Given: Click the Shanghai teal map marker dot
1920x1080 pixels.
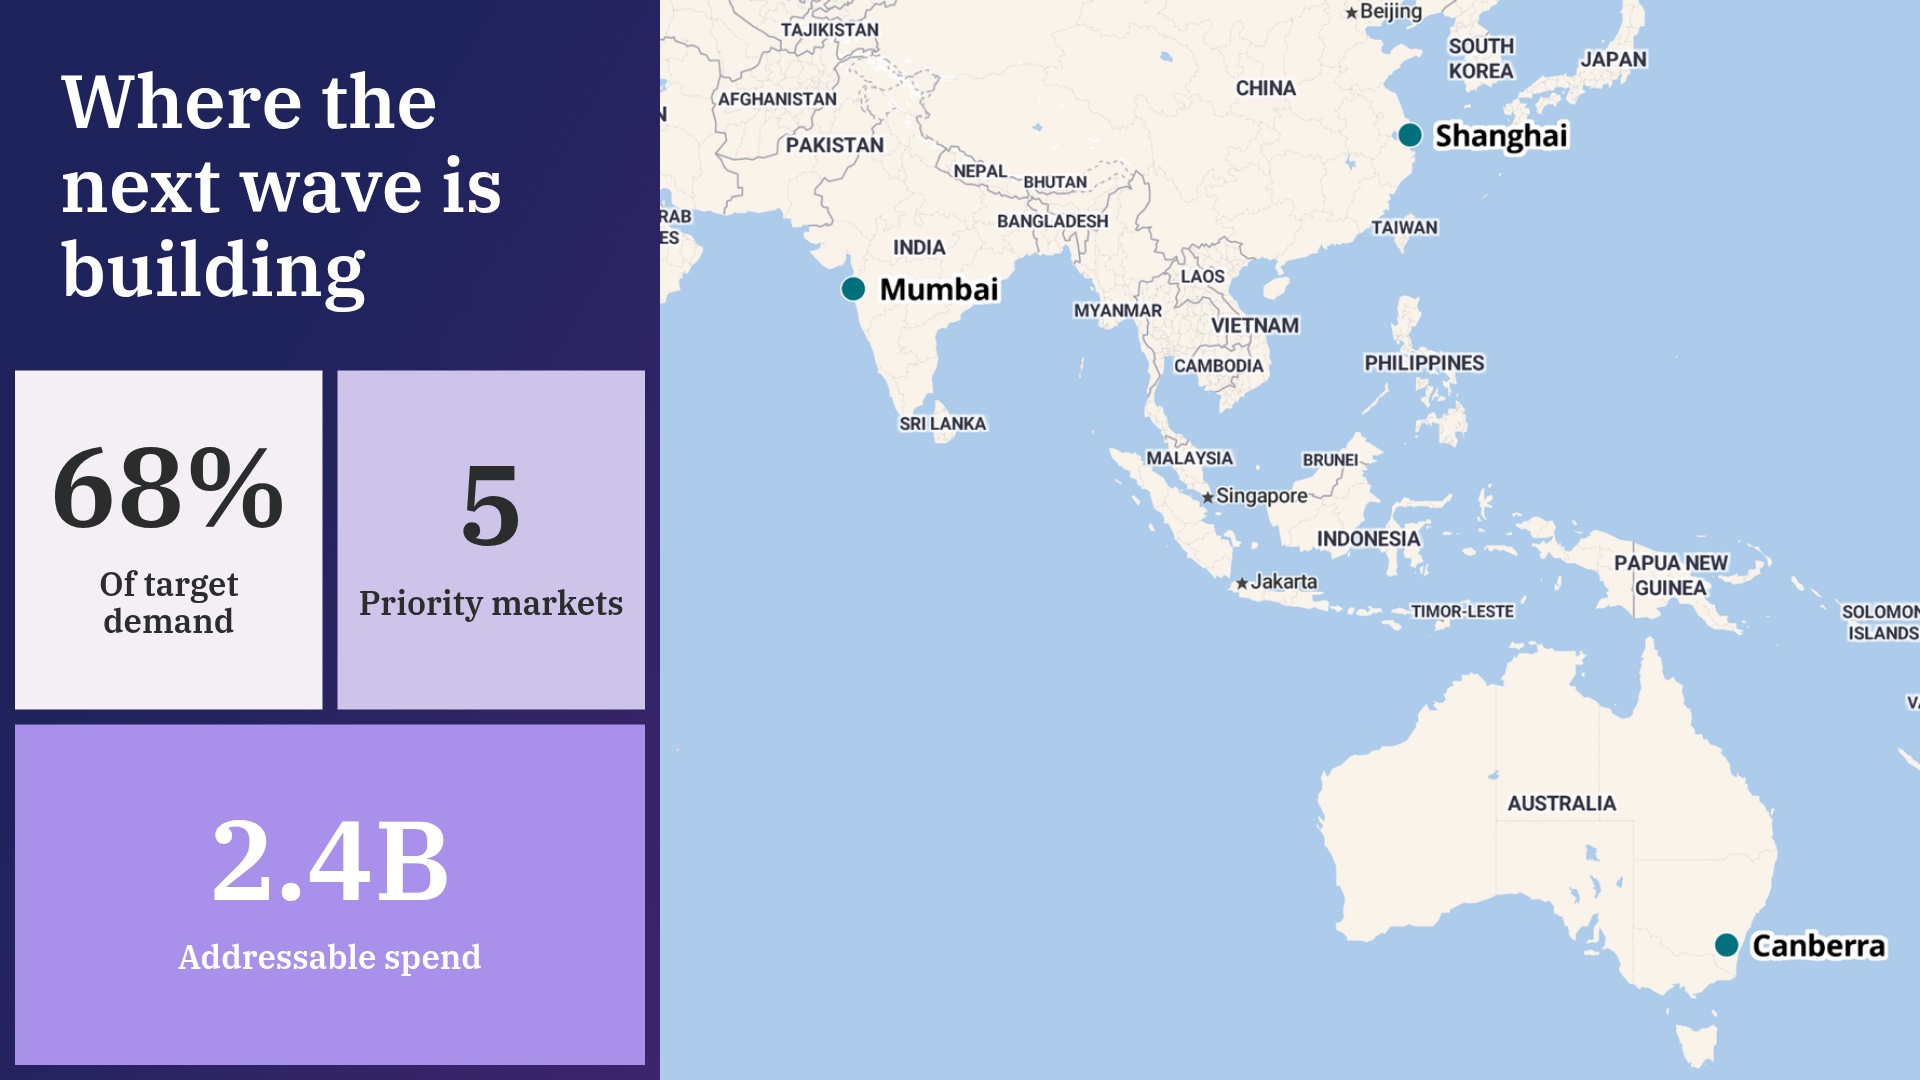Looking at the screenshot, I should 1410,135.
